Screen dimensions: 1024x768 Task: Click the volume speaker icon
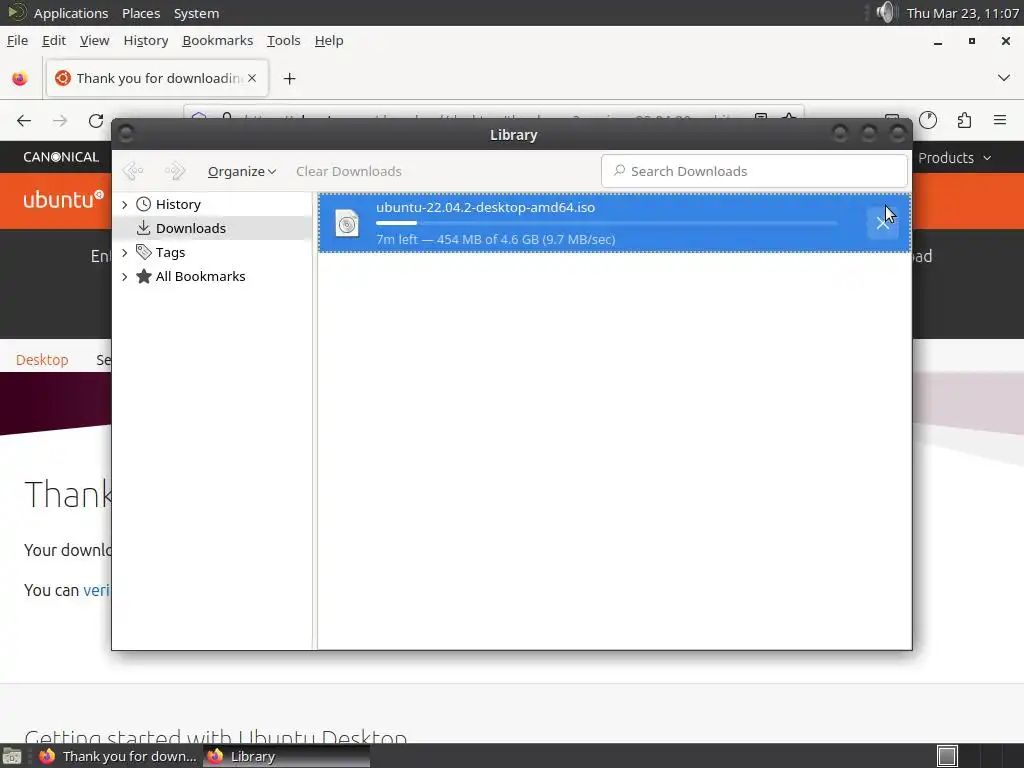[x=886, y=12]
